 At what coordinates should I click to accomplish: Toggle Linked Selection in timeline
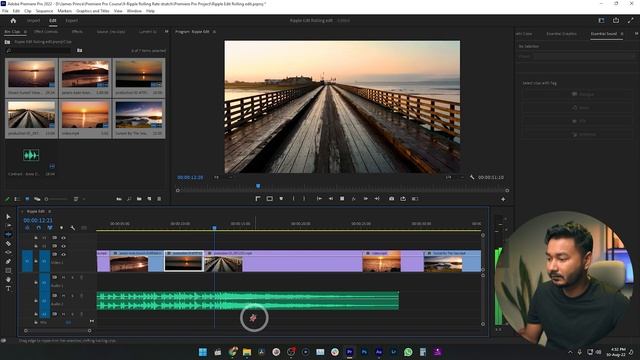pyautogui.click(x=50, y=228)
